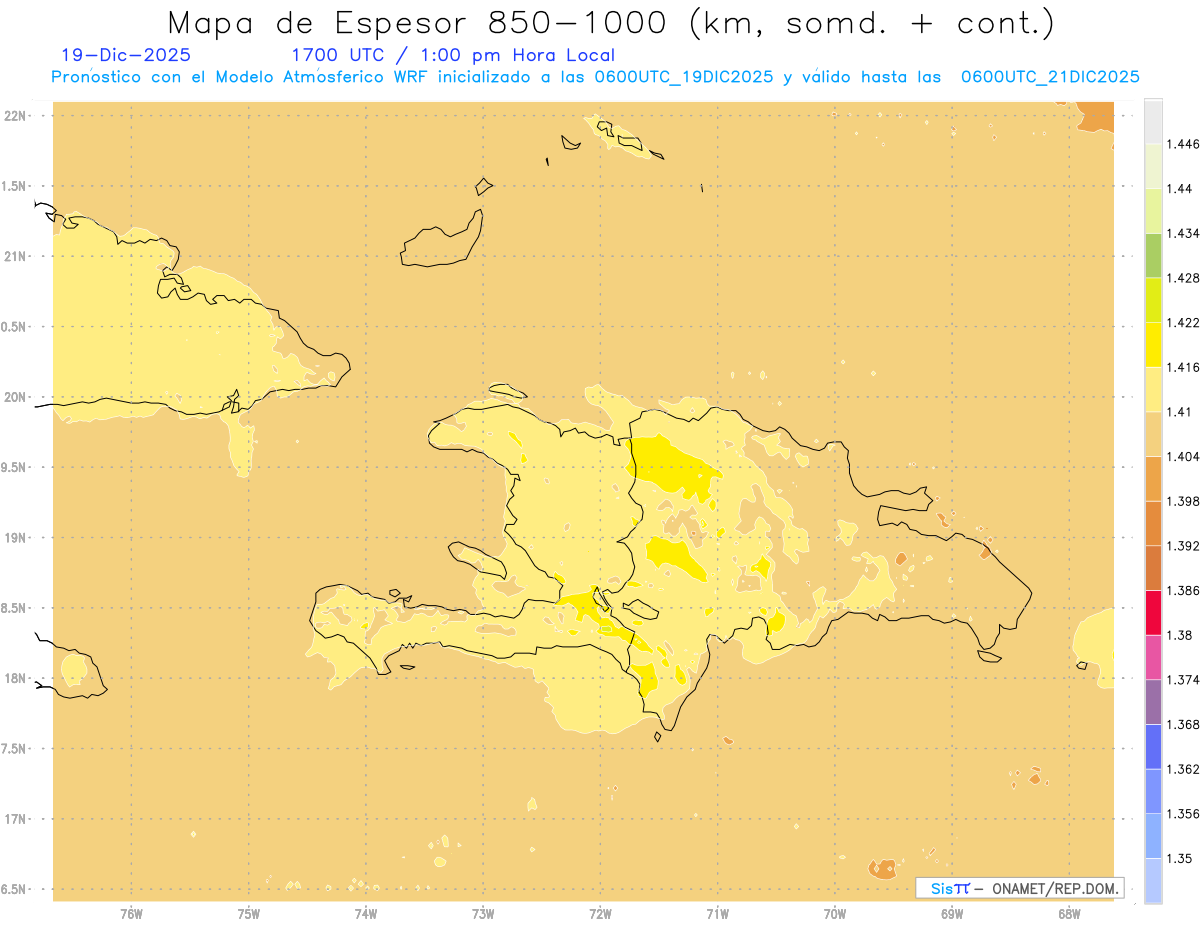Viewport: 1200px width, 927px height.
Task: Click the '21N' latitude label
Action: coord(17,256)
